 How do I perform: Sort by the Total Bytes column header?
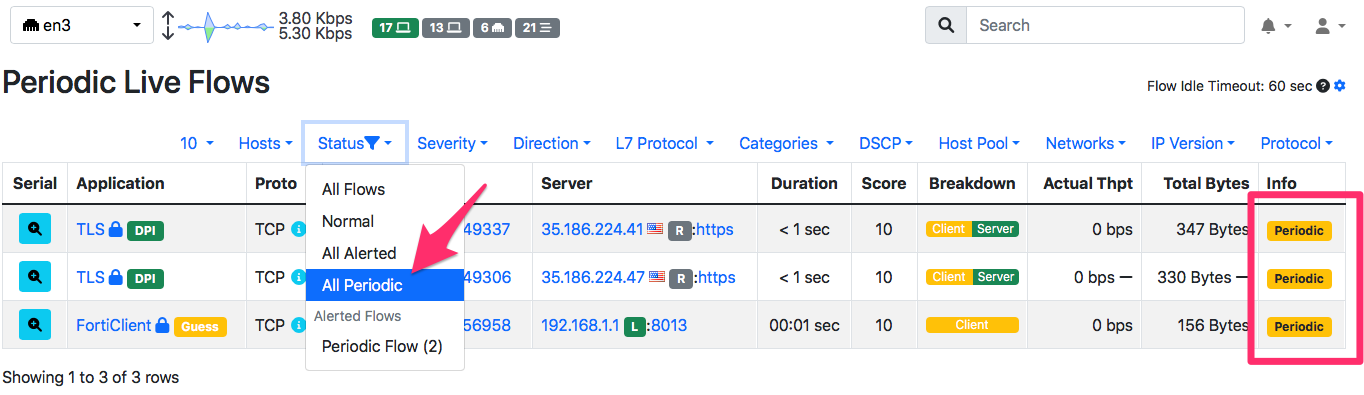(x=1206, y=183)
